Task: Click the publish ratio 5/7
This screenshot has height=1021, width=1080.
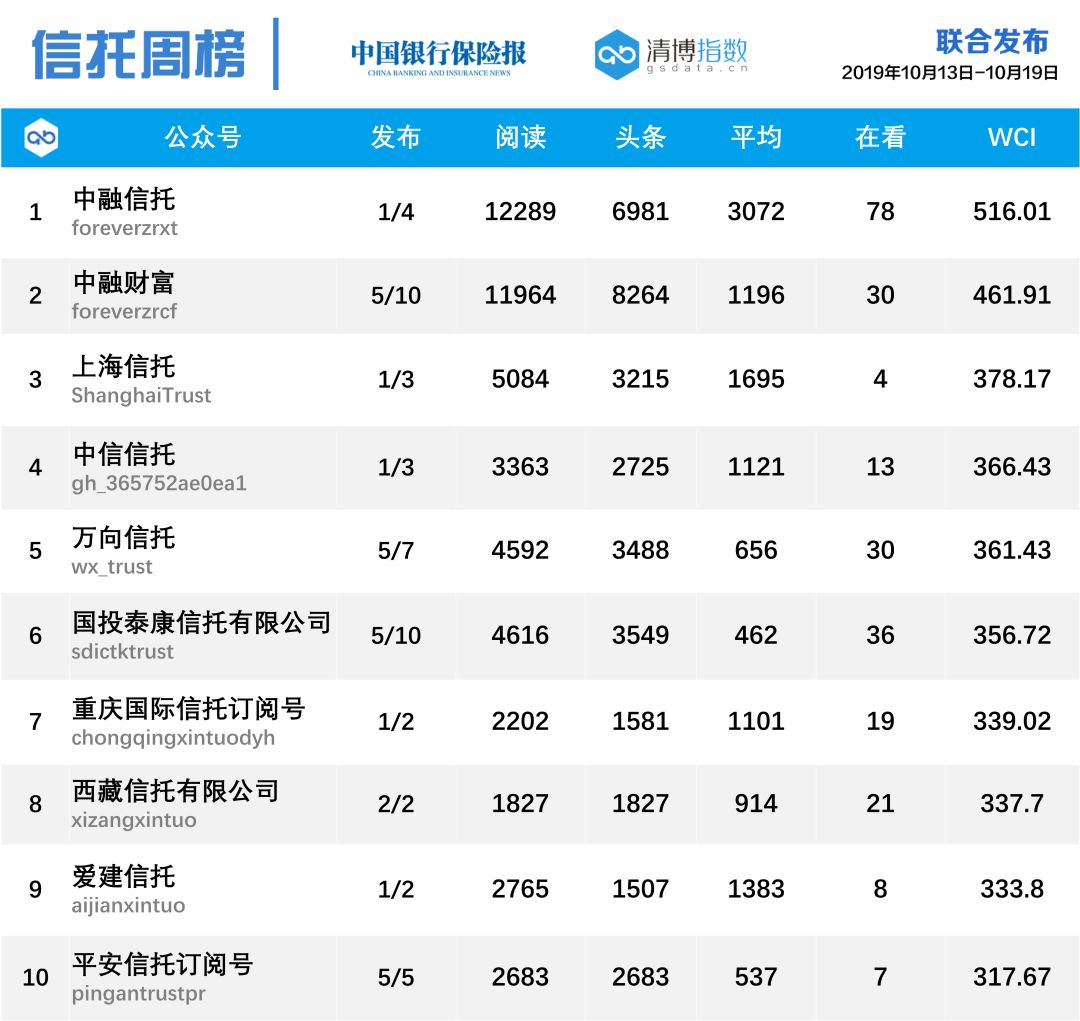Action: (396, 550)
